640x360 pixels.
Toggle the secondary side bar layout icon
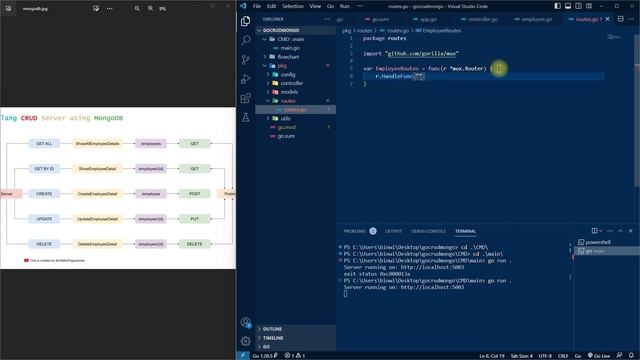(578, 6)
